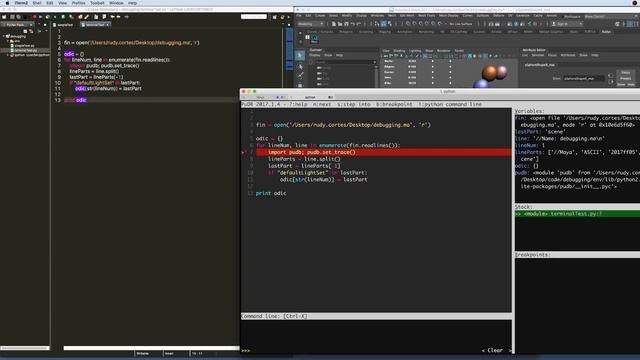
Task: Open Maya's Mesh Tools menu
Action: click(427, 16)
